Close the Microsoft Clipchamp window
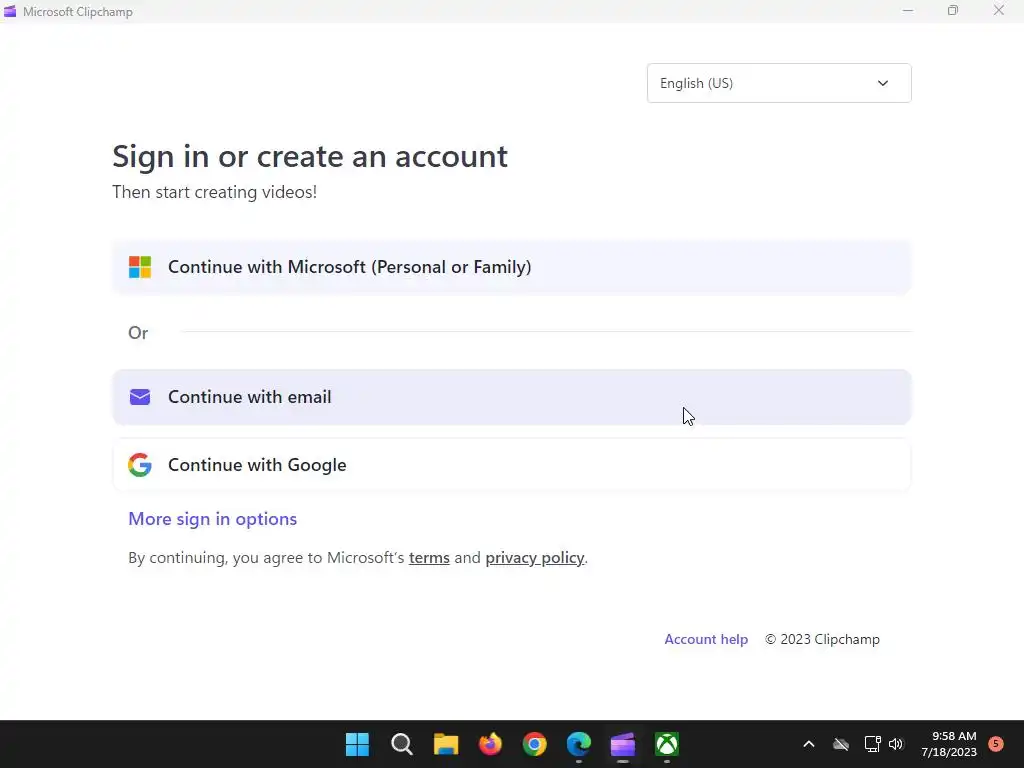Image resolution: width=1024 pixels, height=768 pixels. 999,11
